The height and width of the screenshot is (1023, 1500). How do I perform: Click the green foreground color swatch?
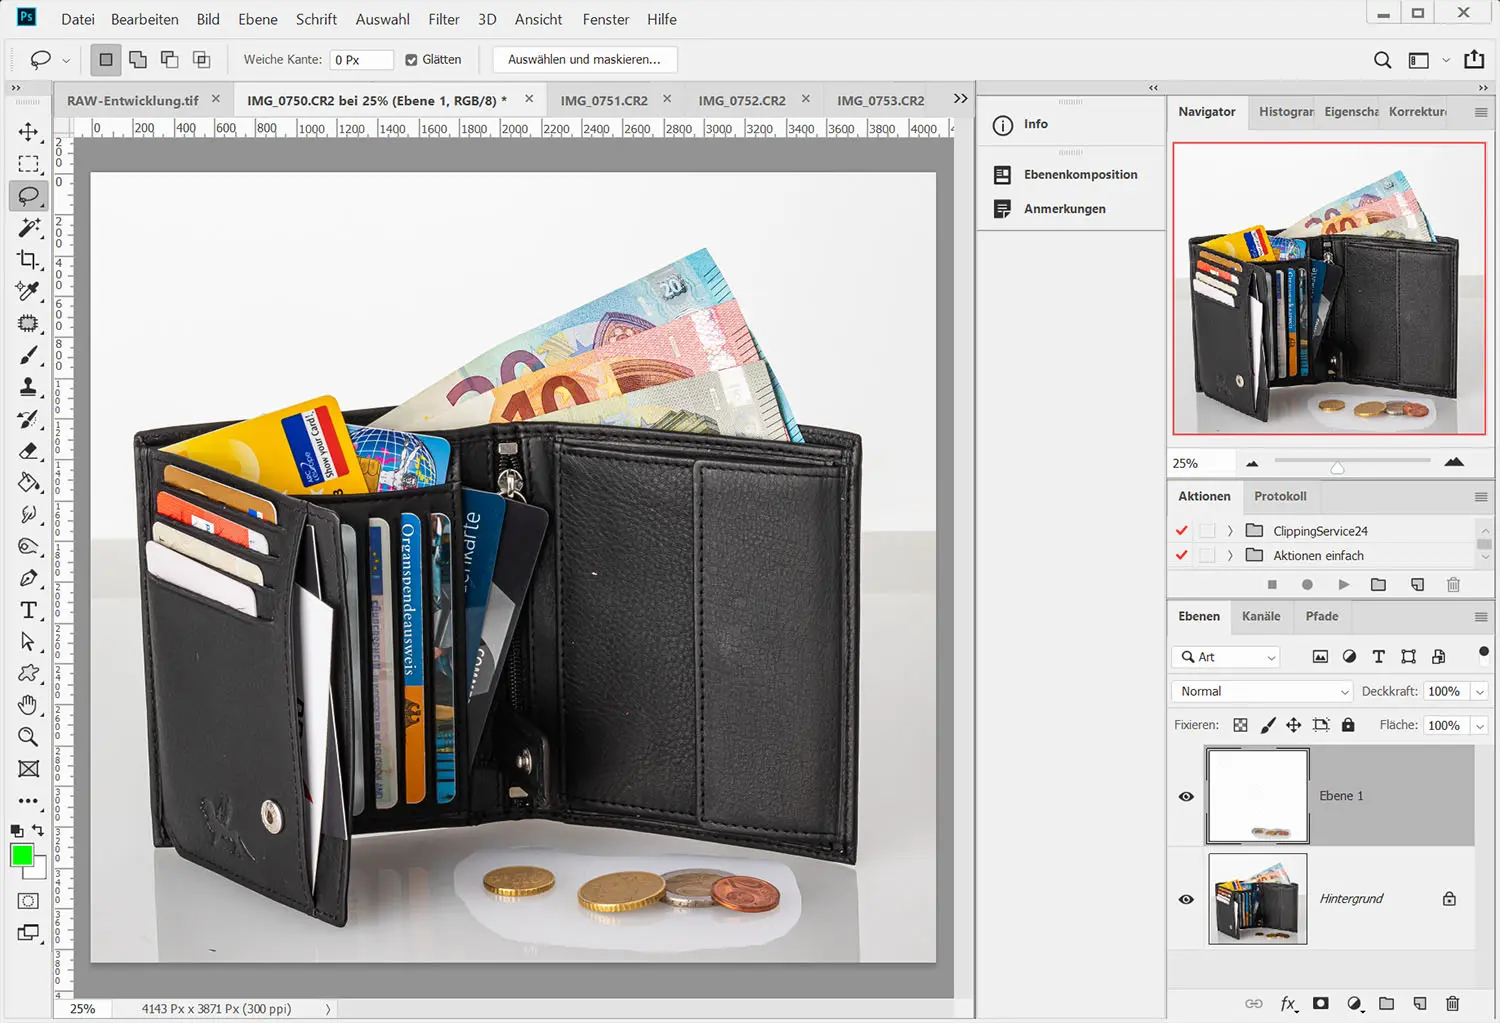(x=21, y=856)
